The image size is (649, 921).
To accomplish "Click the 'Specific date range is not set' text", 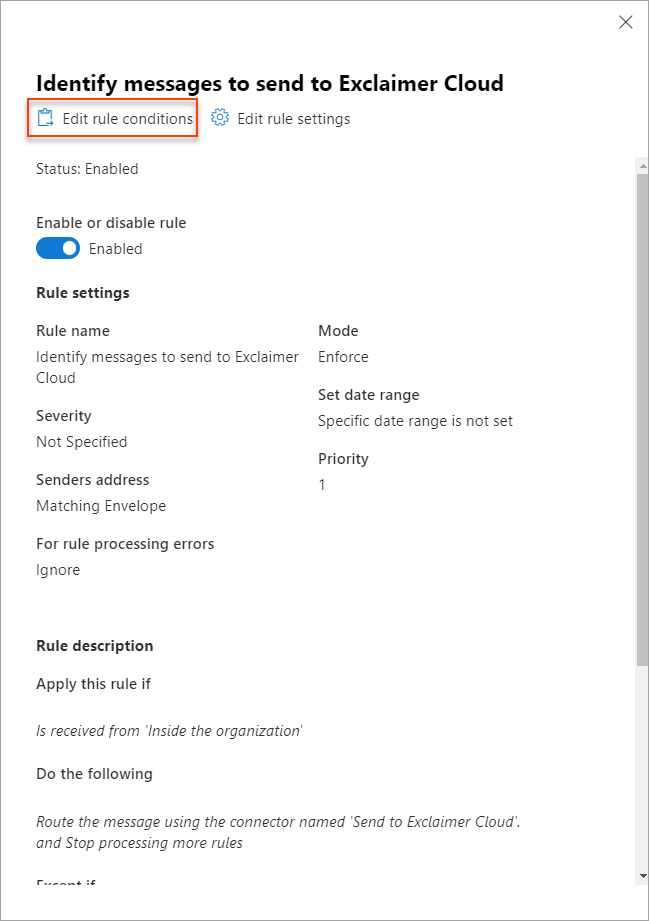I will [415, 421].
